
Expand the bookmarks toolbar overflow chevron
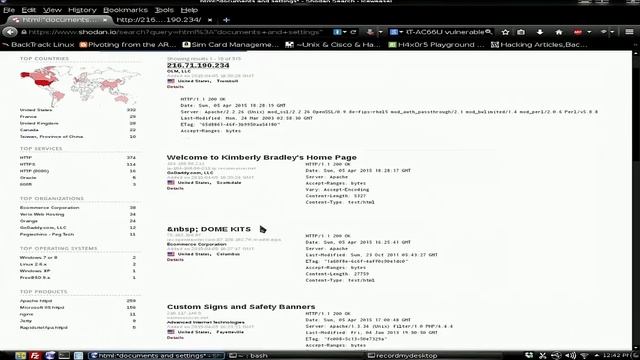635,44
